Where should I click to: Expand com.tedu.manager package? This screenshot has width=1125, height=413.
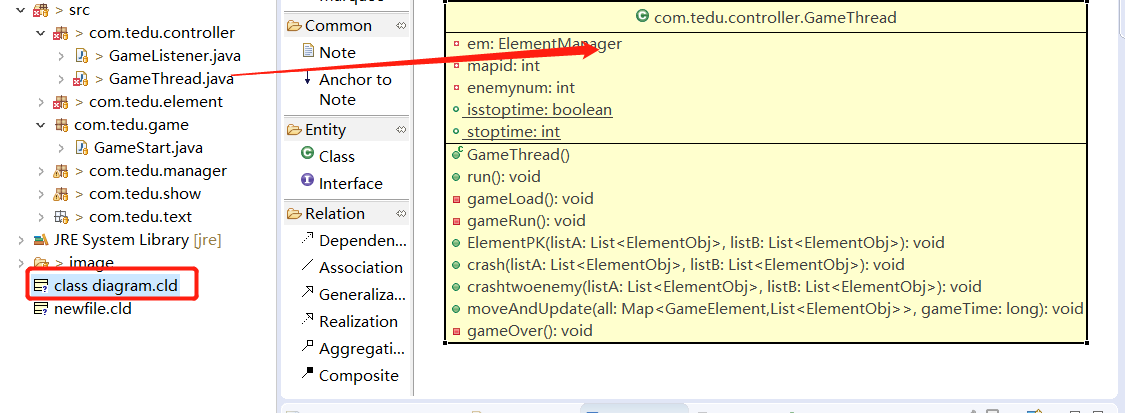[x=41, y=171]
